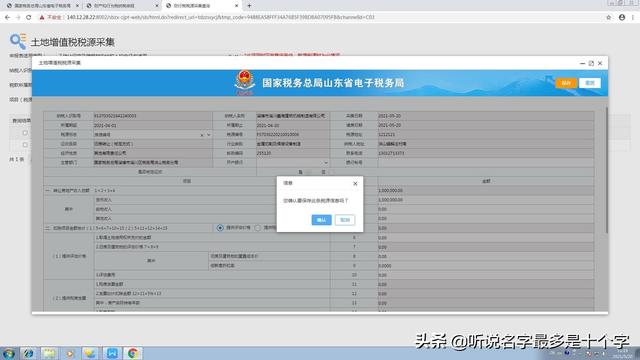Click the dialog message asking to save
The width and height of the screenshot is (640, 360).
[316, 201]
